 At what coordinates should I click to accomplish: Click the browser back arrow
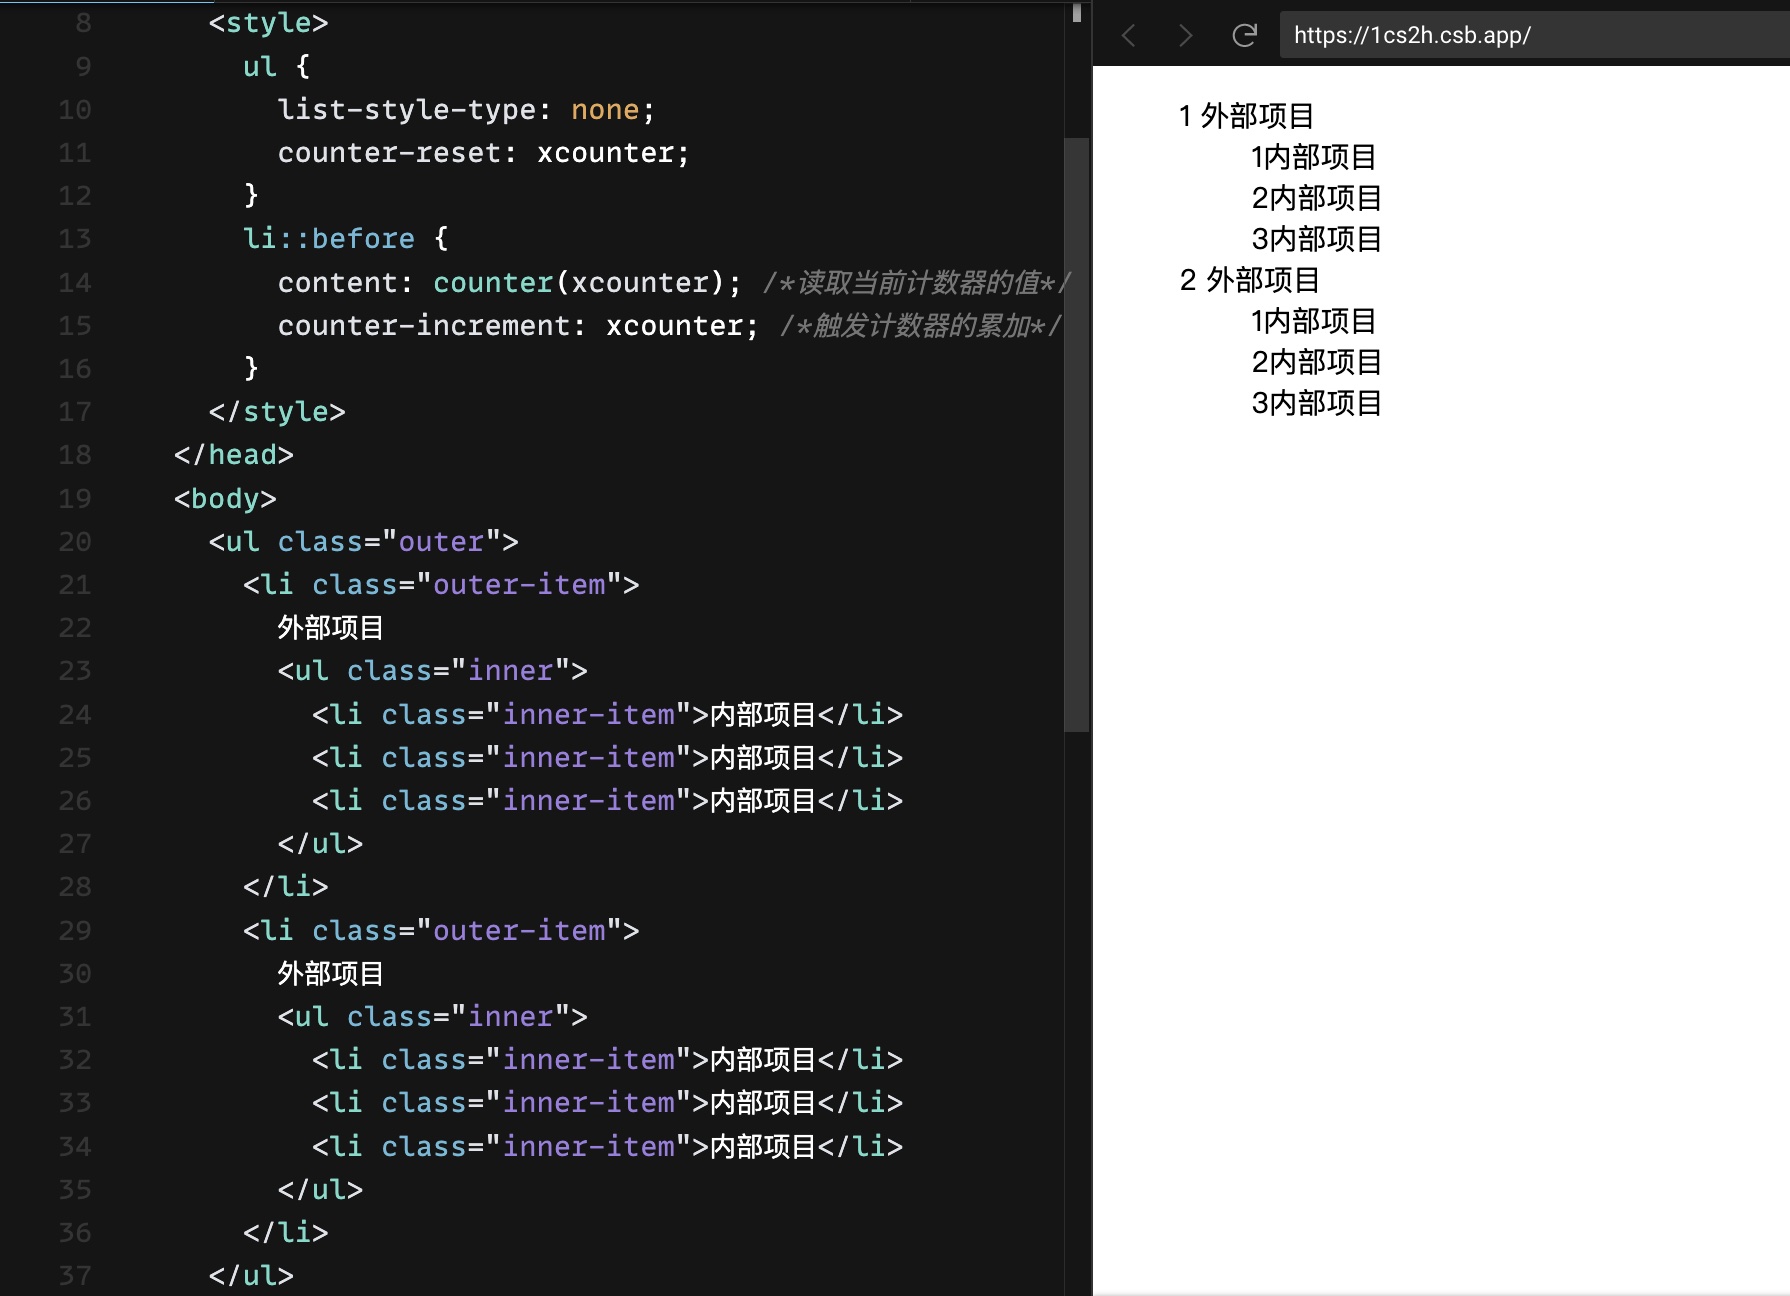point(1129,36)
